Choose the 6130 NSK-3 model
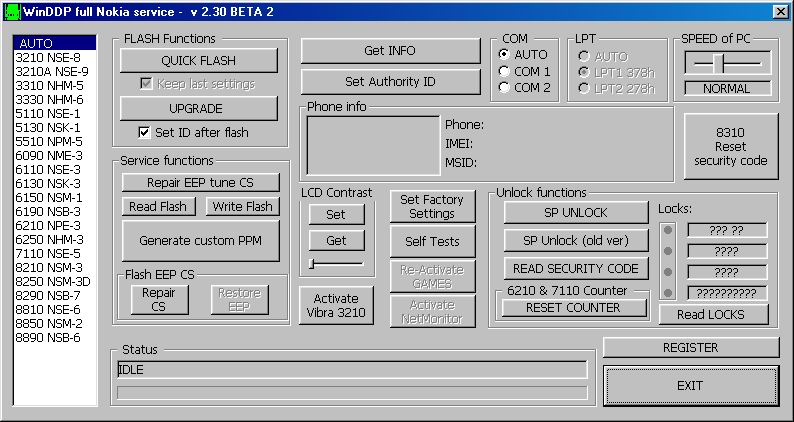Viewport: 794px width, 422px height. 55,183
